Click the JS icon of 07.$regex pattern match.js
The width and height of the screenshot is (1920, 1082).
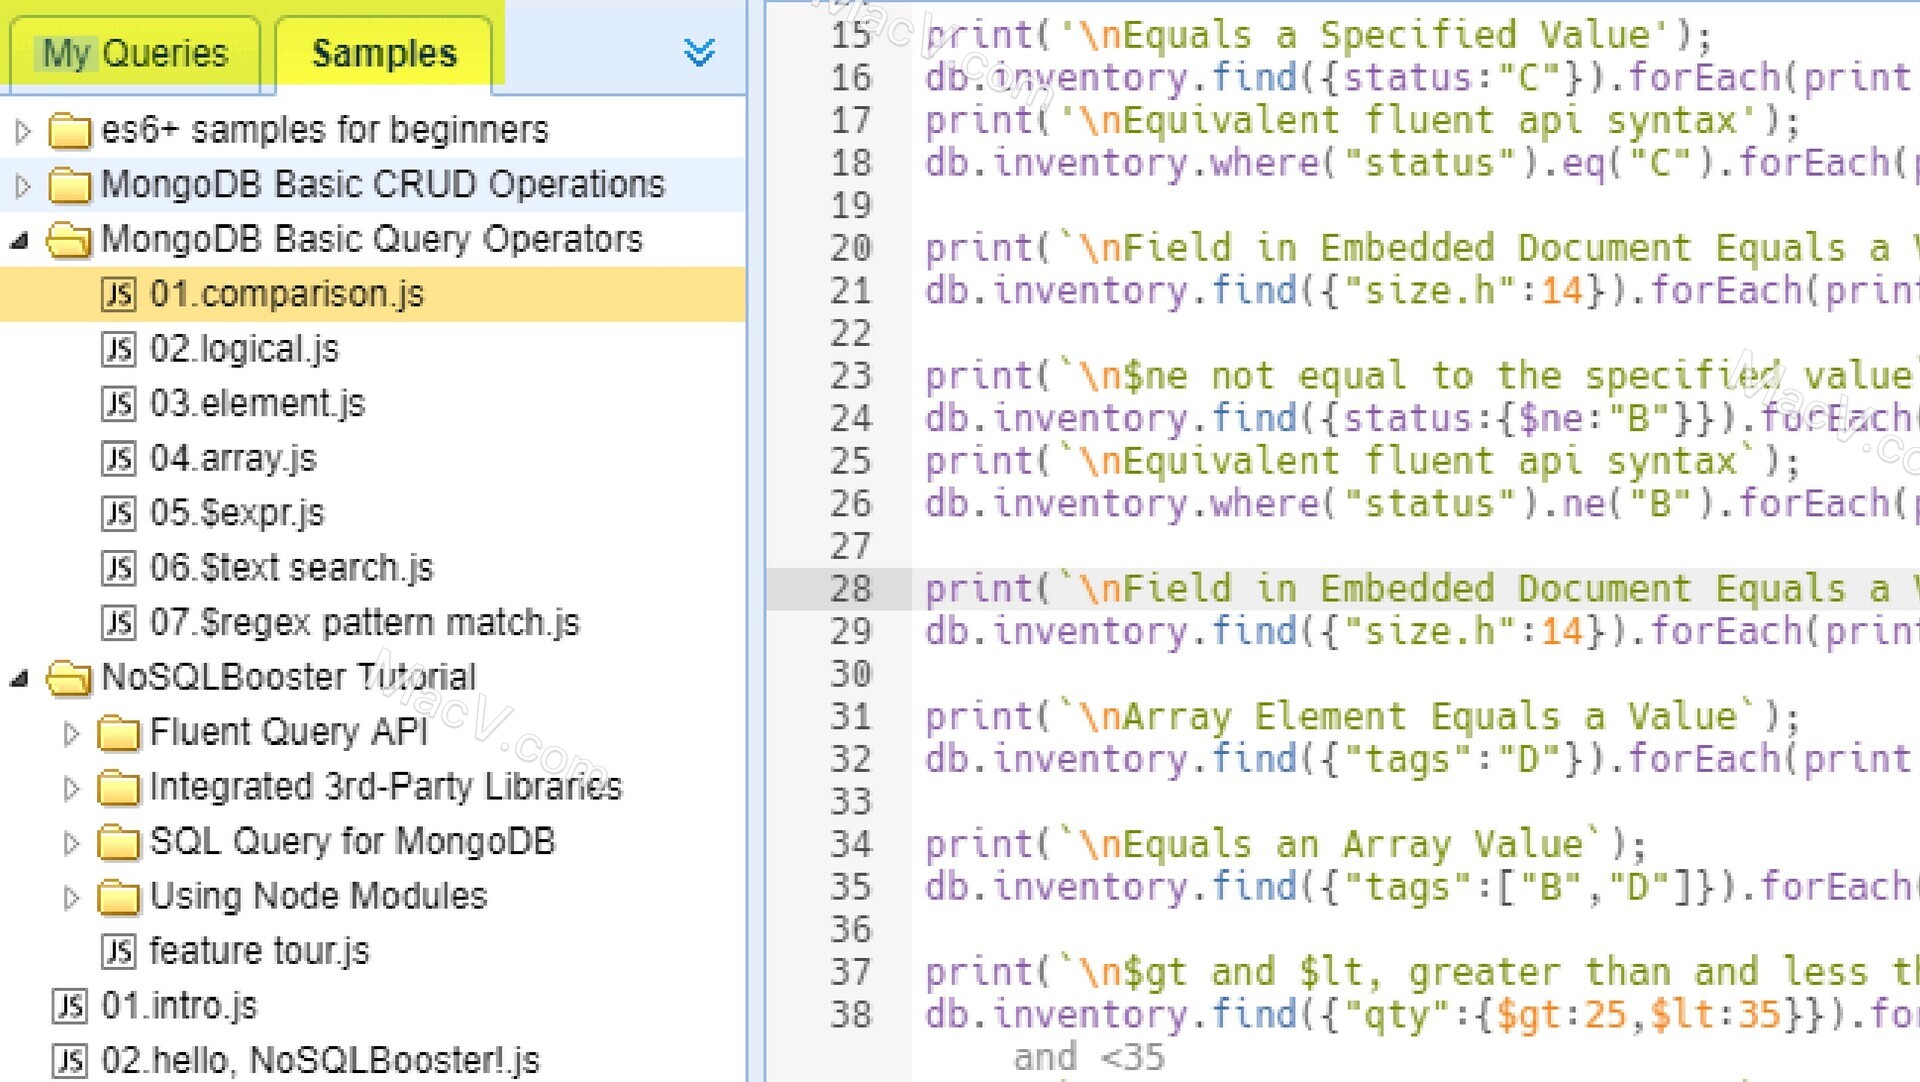point(118,623)
